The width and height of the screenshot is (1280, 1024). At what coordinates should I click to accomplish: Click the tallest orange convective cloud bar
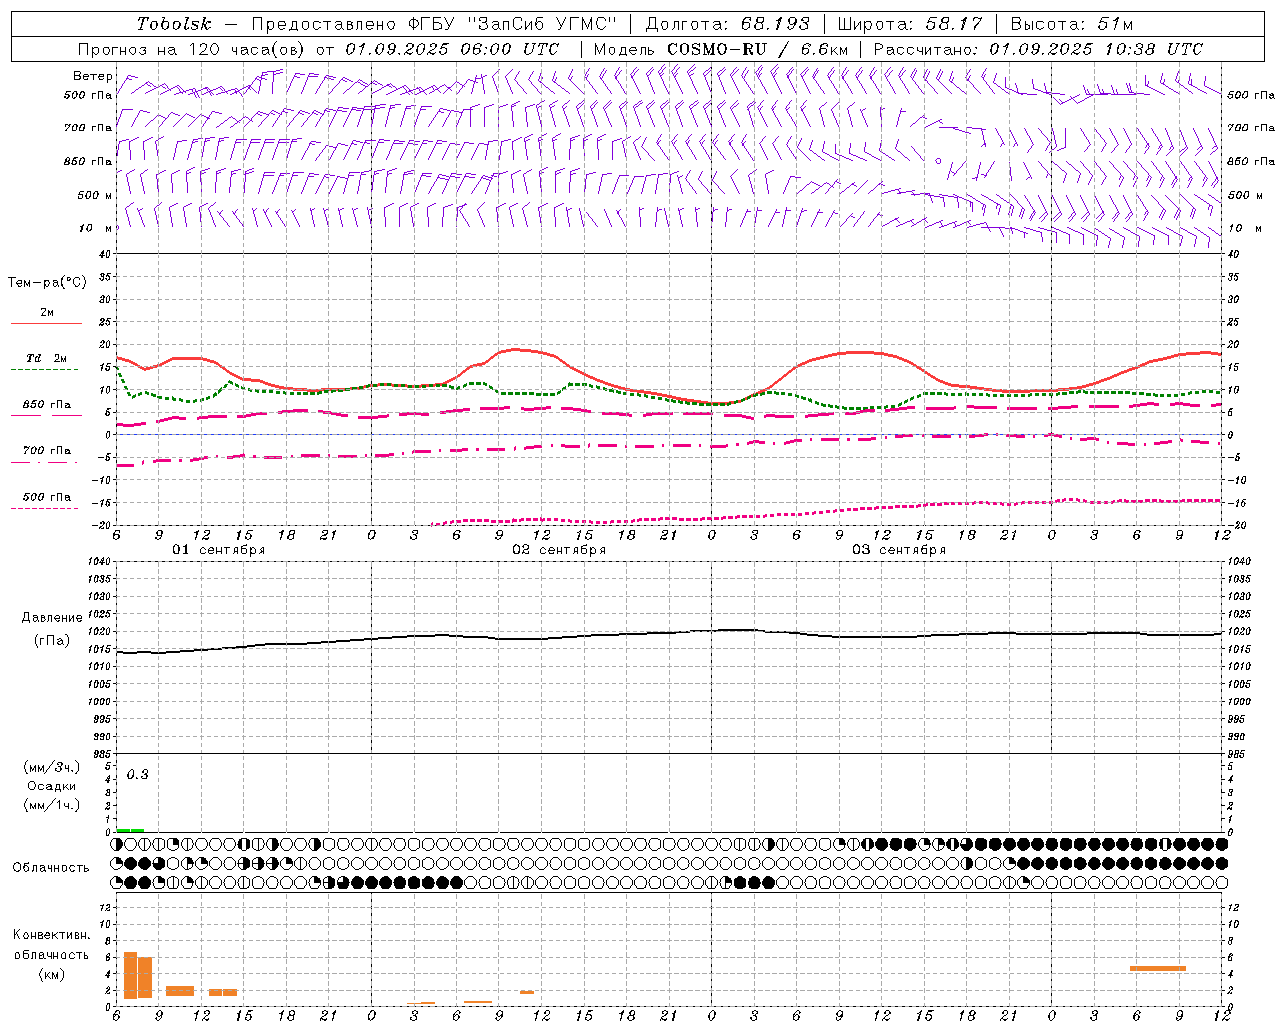tap(130, 975)
